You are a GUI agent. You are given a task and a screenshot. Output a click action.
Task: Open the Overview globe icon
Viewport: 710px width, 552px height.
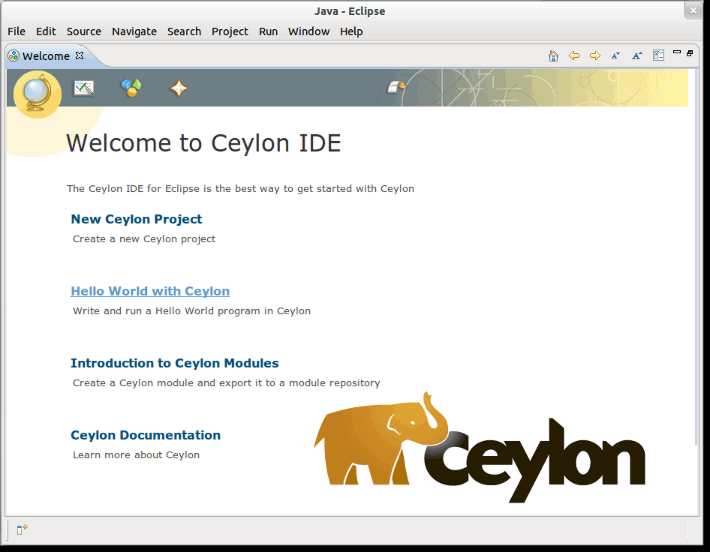click(x=37, y=93)
